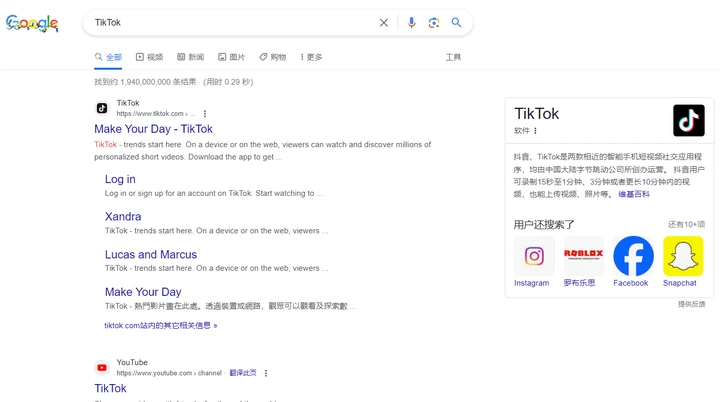Open Make Your Day - TikTok result
The width and height of the screenshot is (720, 402).
tap(153, 129)
